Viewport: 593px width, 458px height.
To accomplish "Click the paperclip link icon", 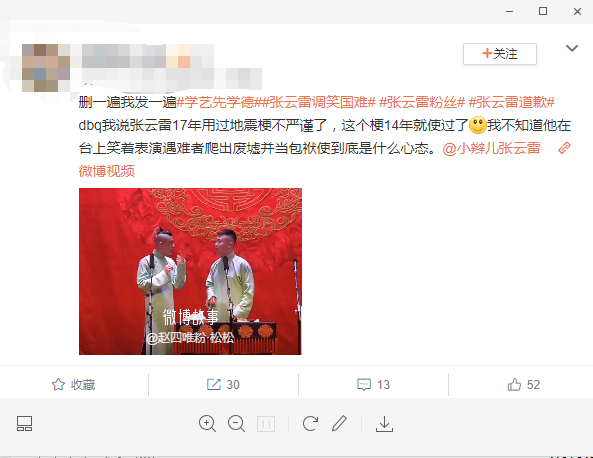I will click(x=564, y=148).
